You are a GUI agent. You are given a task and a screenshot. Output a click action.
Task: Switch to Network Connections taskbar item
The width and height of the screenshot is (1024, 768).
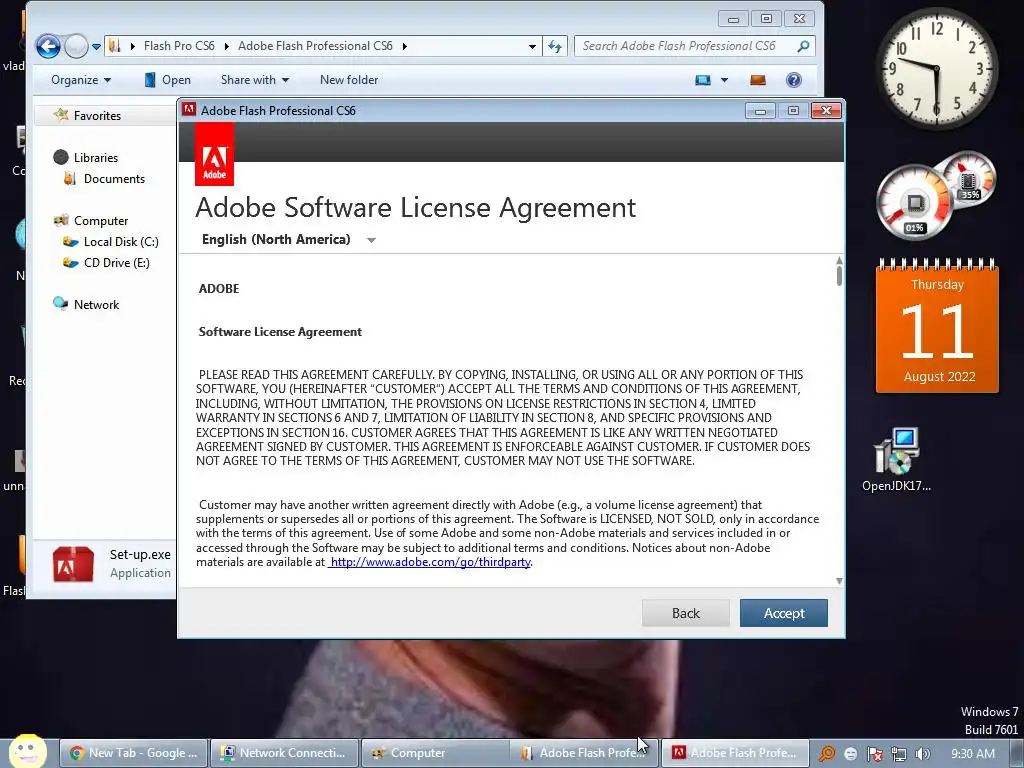click(x=285, y=753)
